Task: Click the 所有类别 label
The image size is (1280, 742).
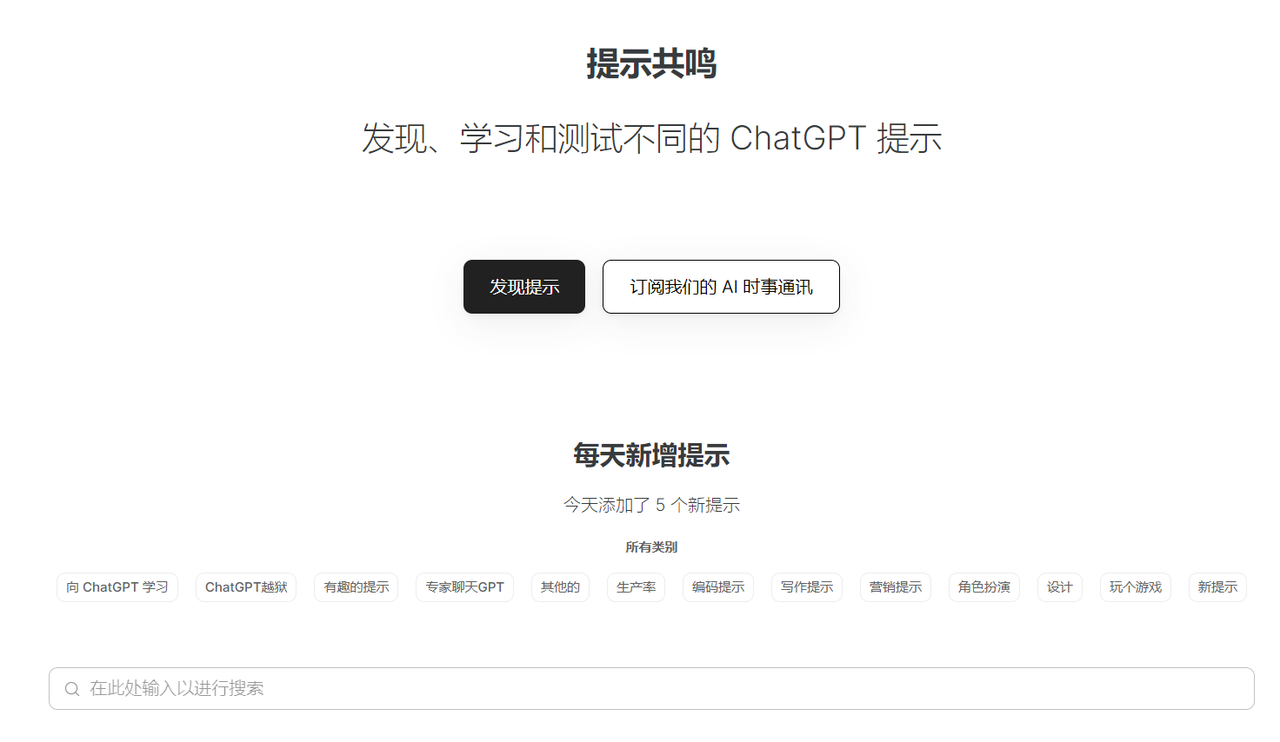Action: pyautogui.click(x=651, y=547)
